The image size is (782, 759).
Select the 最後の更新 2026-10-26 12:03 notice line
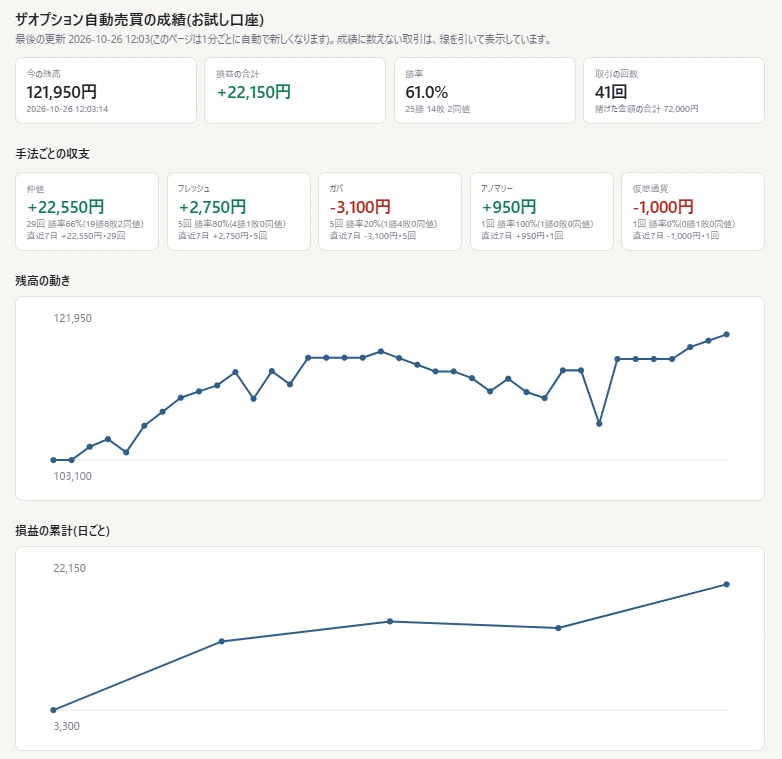point(283,39)
